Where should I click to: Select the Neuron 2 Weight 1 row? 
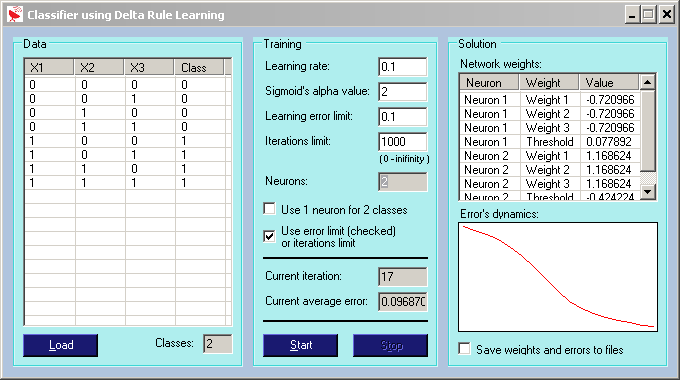(x=549, y=156)
